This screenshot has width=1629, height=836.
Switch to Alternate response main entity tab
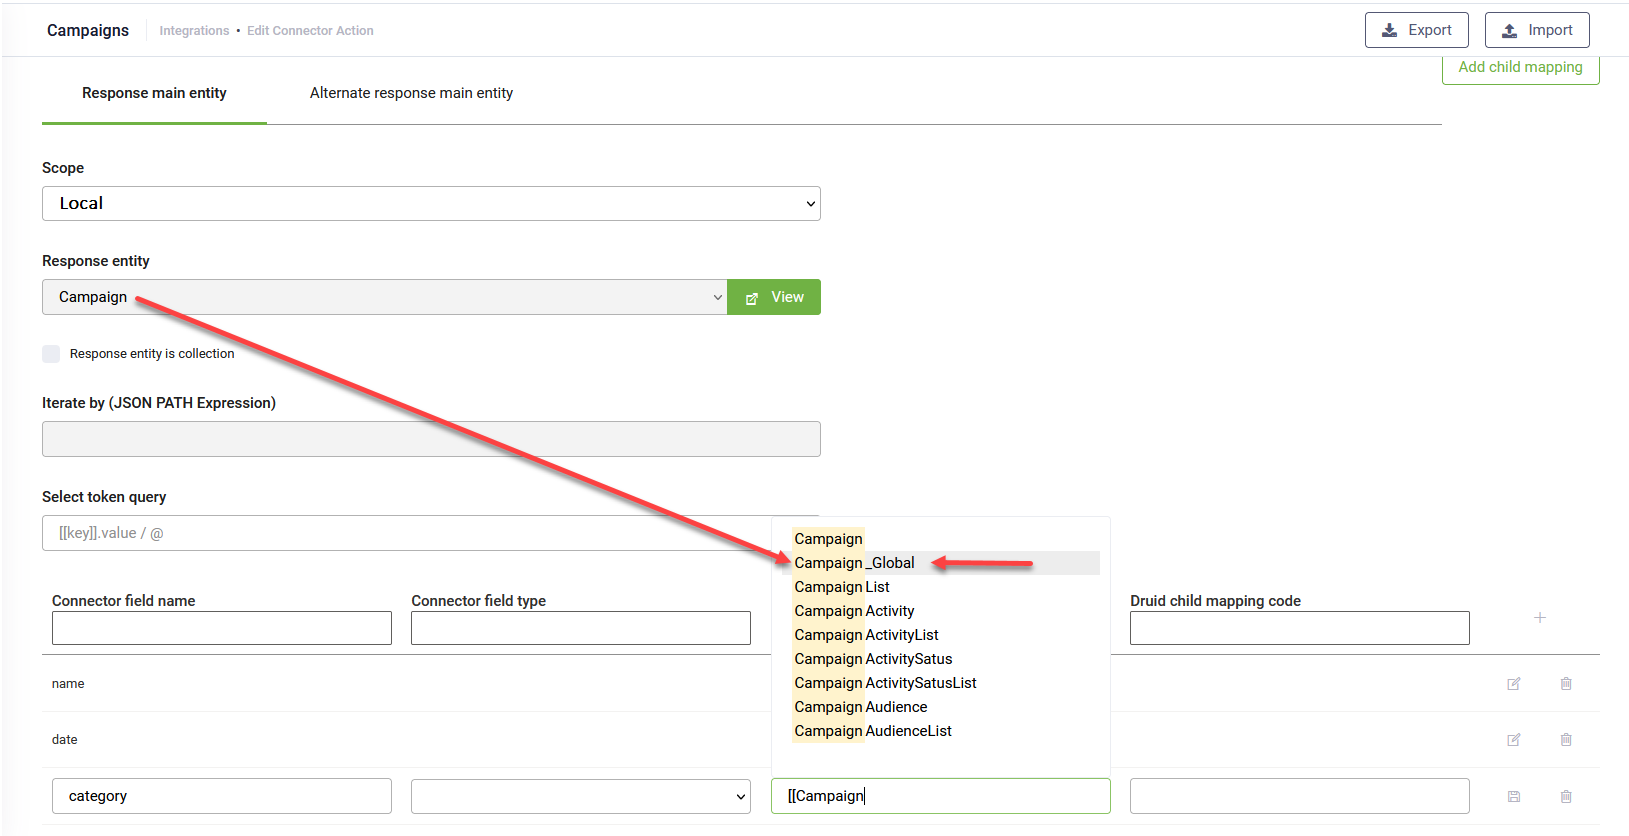coord(411,93)
